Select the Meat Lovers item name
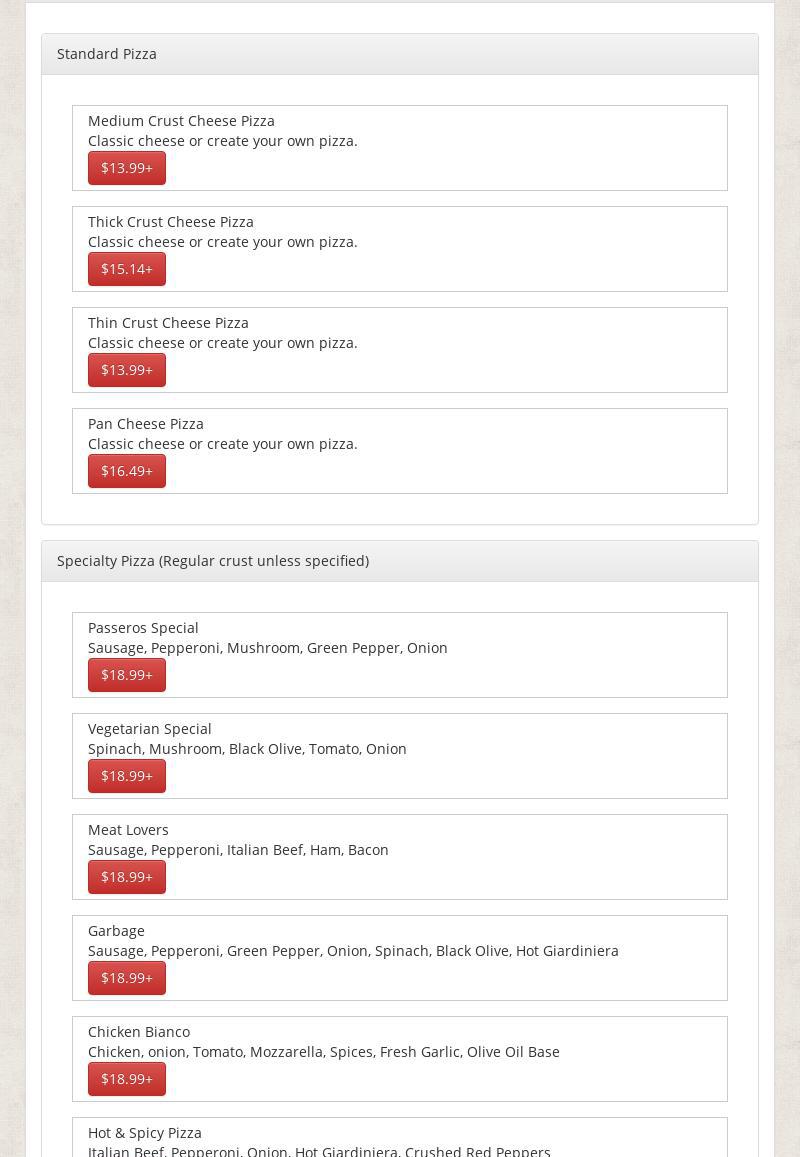This screenshot has width=800, height=1157. pyautogui.click(x=128, y=830)
